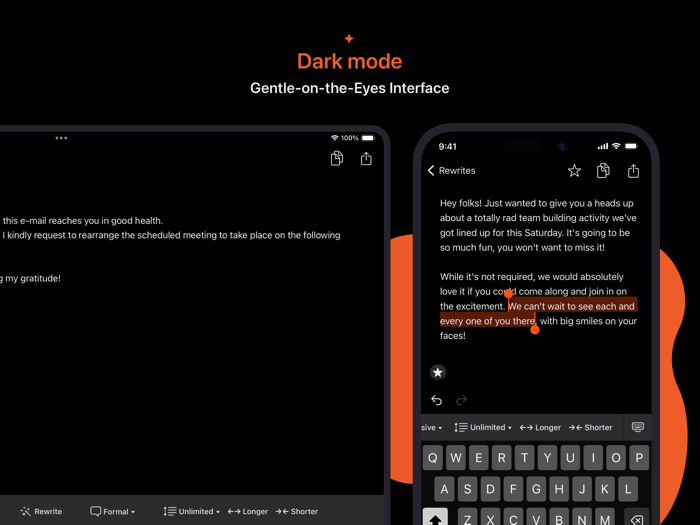700x525 pixels.
Task: Tap the star outline favorite icon on phone
Action: (x=574, y=171)
